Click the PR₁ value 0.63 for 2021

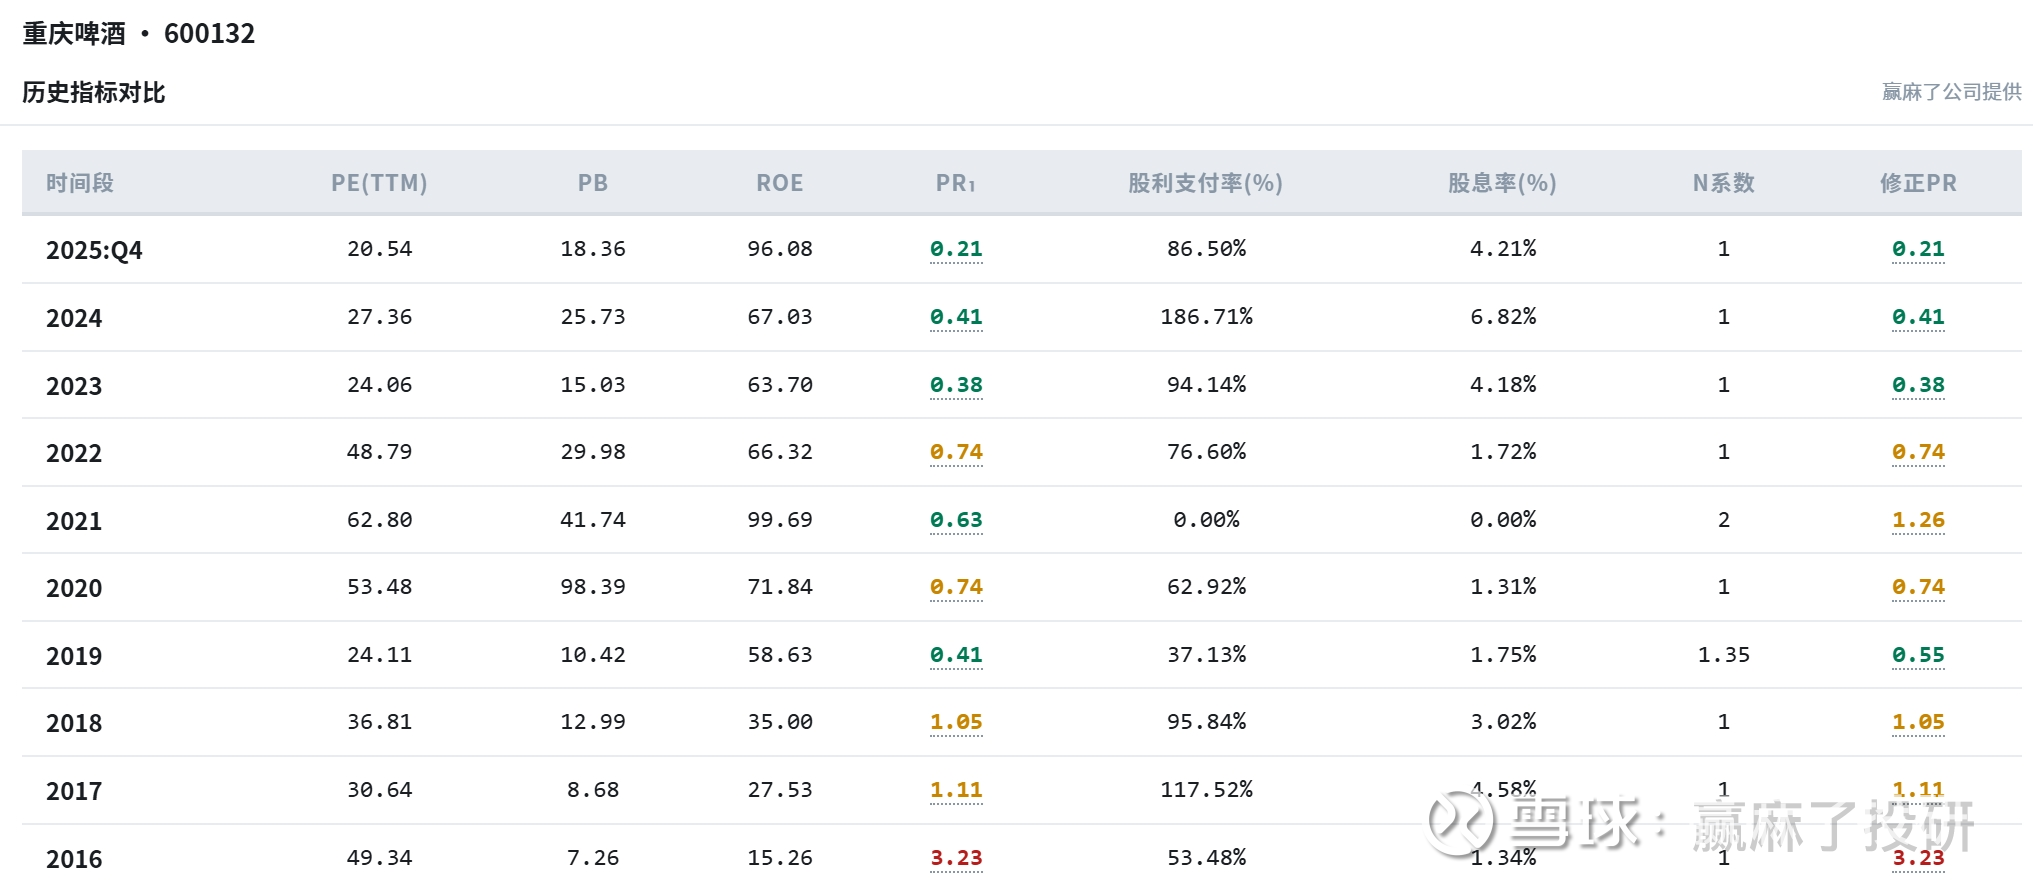[956, 520]
